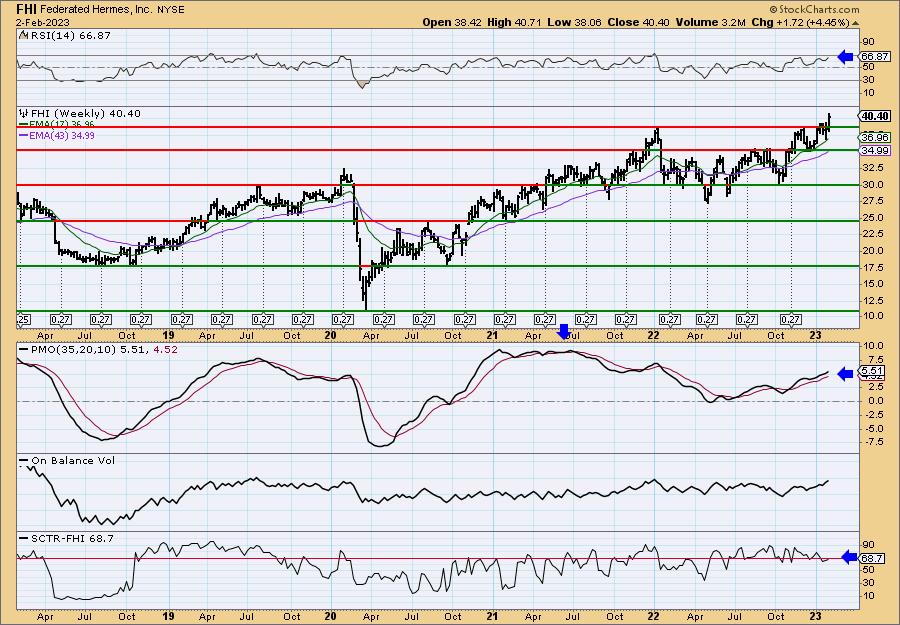Click the Volume 3.2M value in the header
The height and width of the screenshot is (625, 900).
[709, 22]
